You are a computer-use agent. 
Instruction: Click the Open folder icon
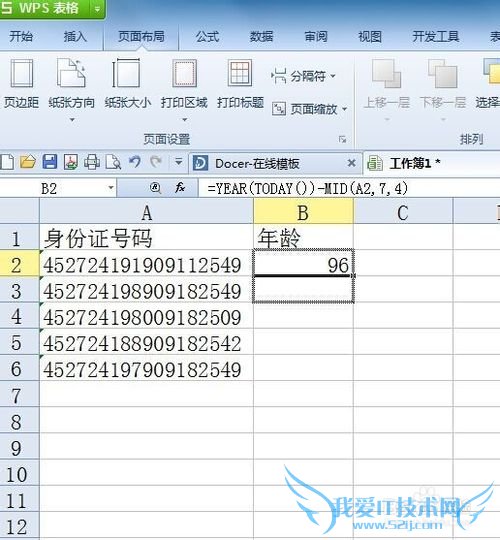point(28,162)
